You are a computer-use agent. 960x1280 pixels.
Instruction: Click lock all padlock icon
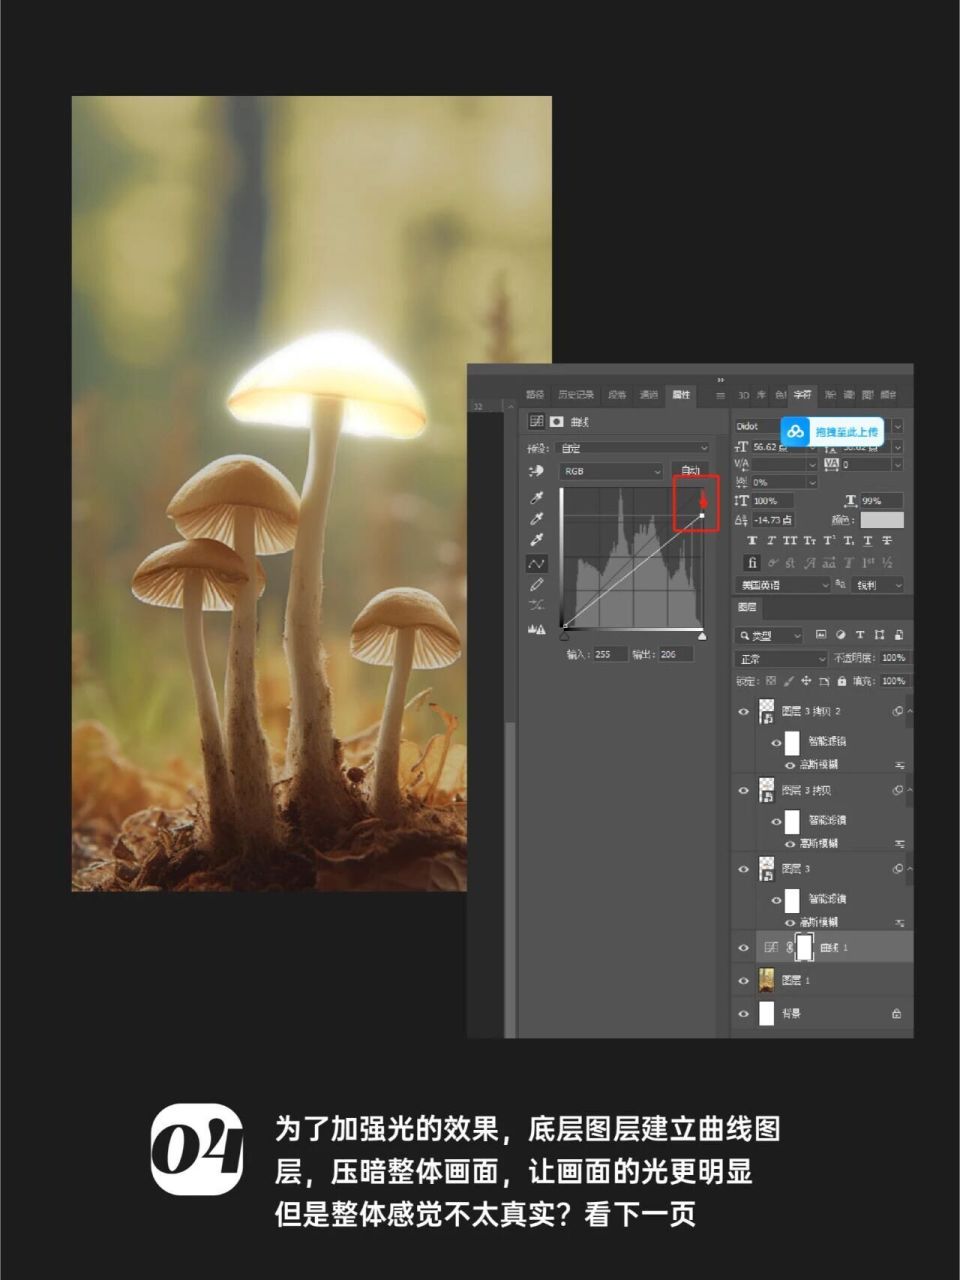842,681
